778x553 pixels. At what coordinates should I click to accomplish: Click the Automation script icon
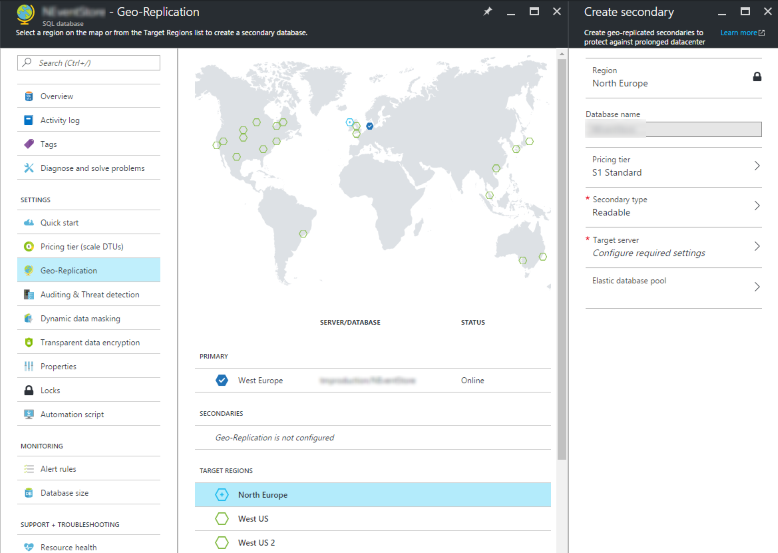29,414
